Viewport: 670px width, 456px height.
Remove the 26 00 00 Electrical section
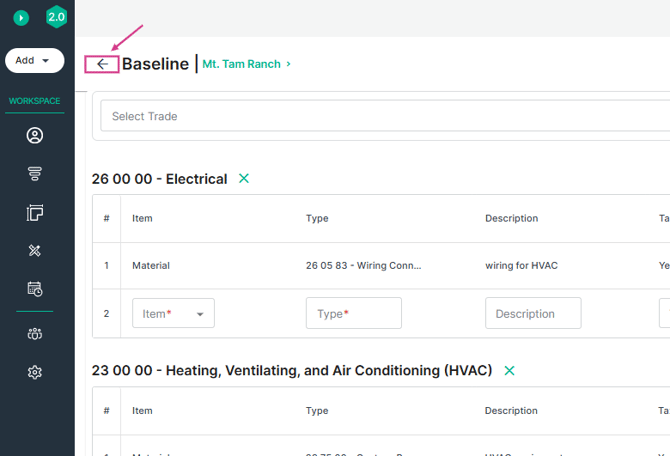pyautogui.click(x=244, y=178)
